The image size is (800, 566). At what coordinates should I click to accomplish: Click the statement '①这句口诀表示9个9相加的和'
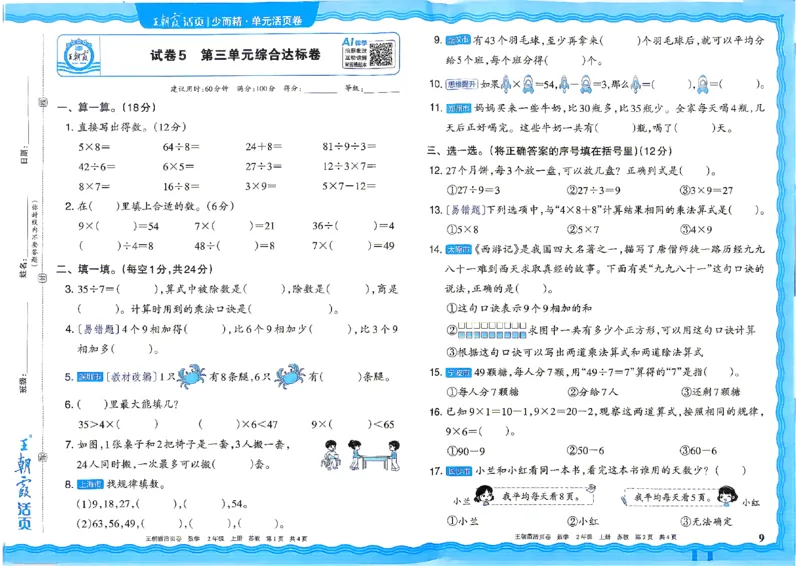tap(519, 308)
